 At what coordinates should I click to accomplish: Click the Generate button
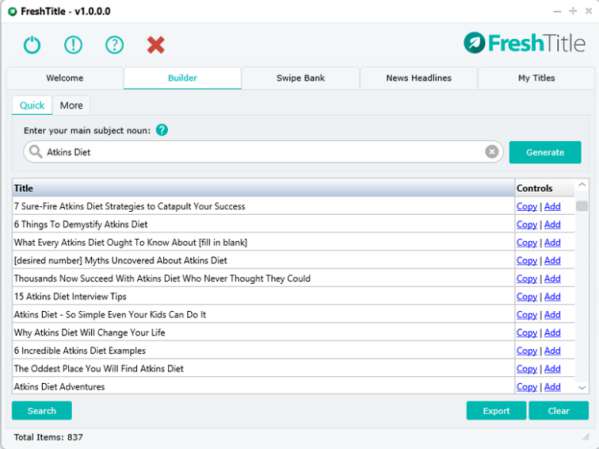(x=545, y=152)
